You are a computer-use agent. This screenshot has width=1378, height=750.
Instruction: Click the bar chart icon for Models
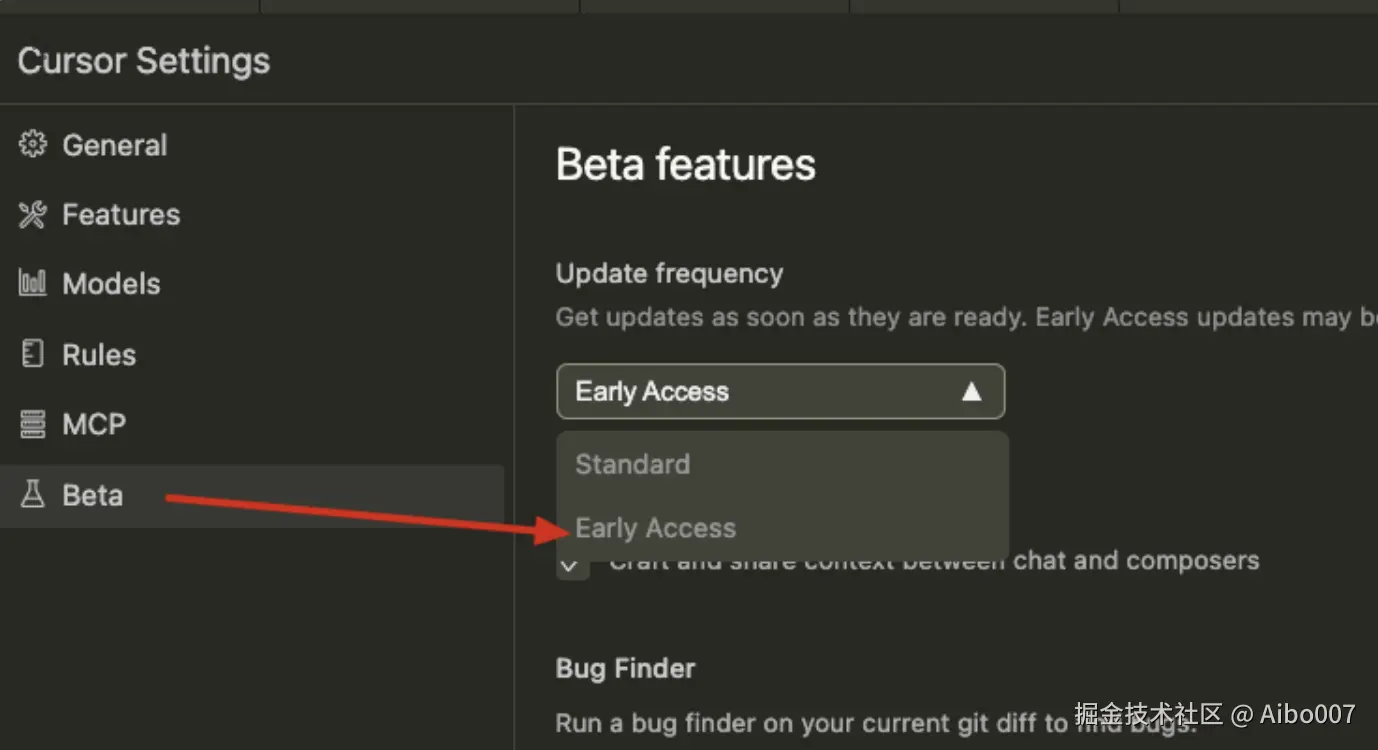tap(33, 284)
